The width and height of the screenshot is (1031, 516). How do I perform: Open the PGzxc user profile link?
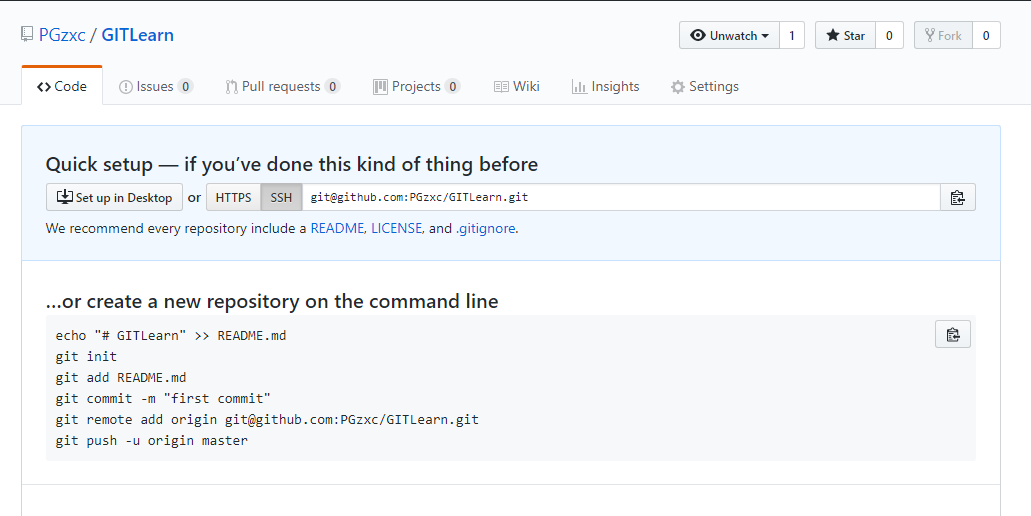click(x=62, y=35)
